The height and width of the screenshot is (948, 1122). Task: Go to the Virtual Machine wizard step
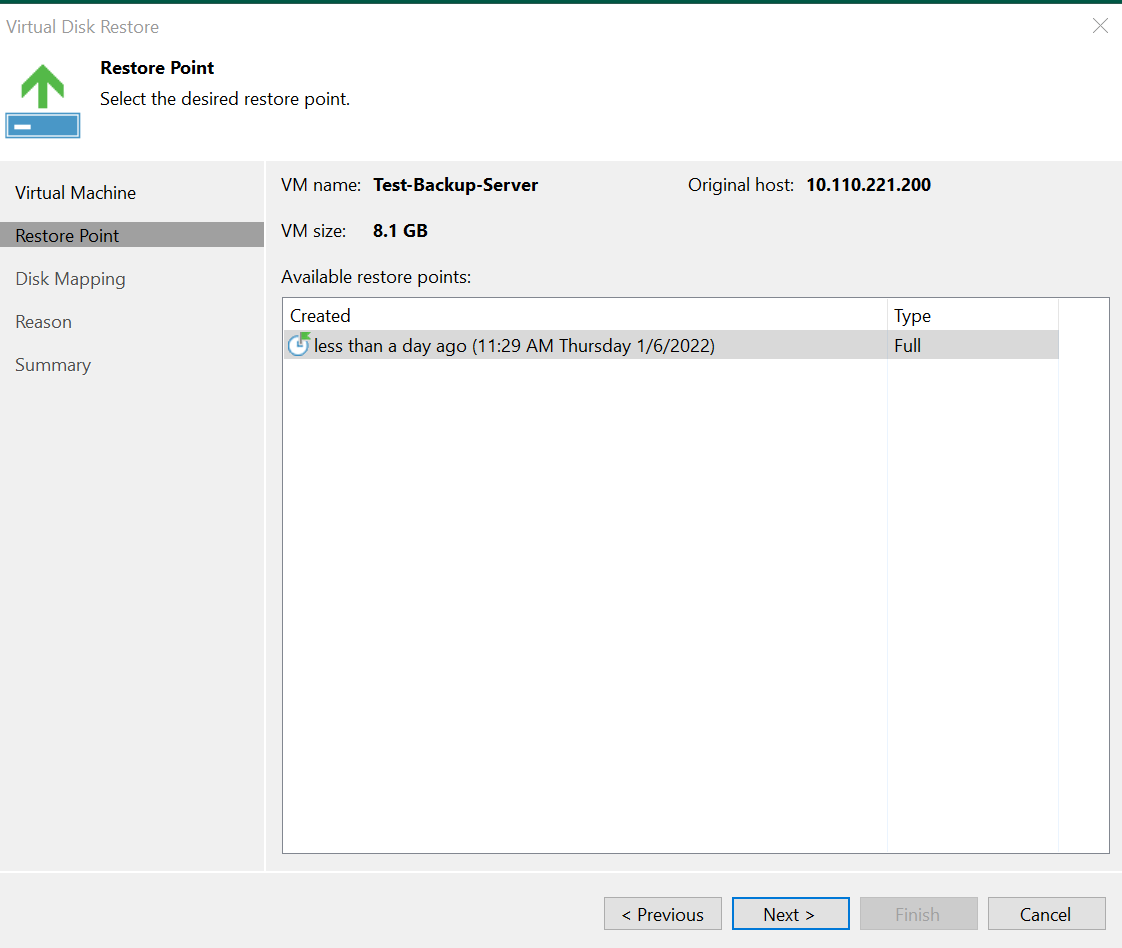[76, 193]
